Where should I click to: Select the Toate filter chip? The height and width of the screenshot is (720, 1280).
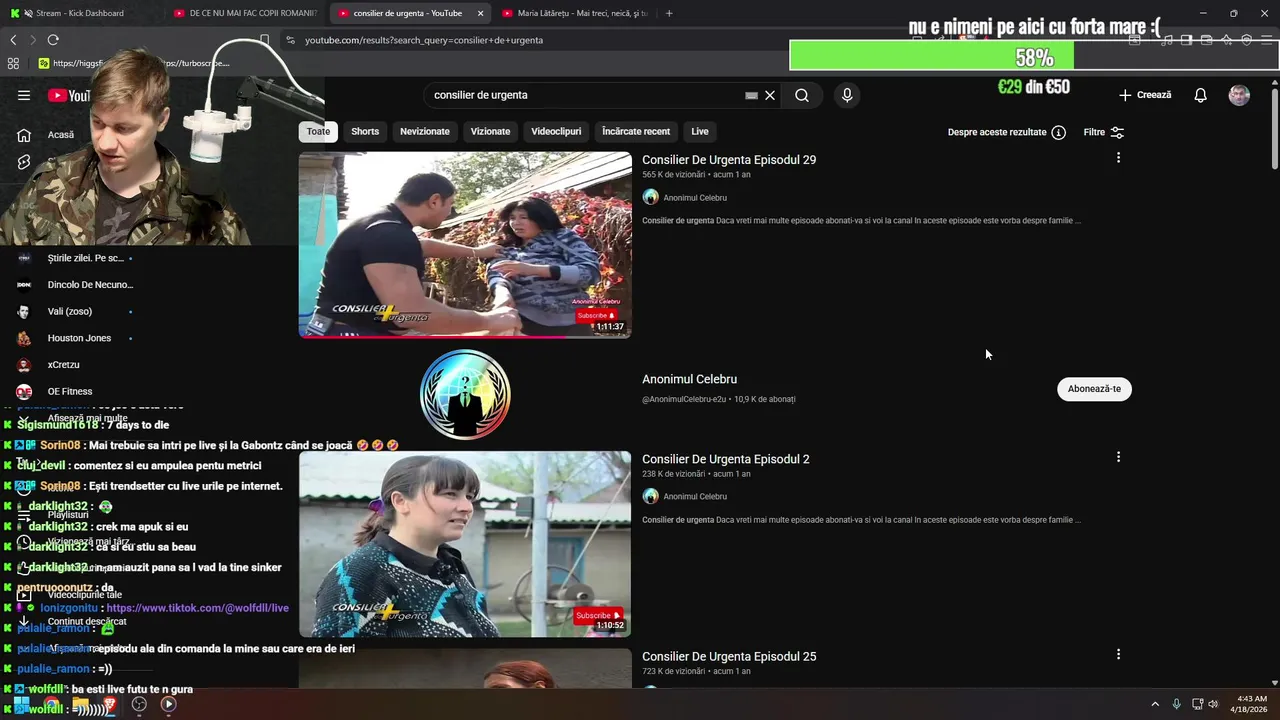[318, 131]
